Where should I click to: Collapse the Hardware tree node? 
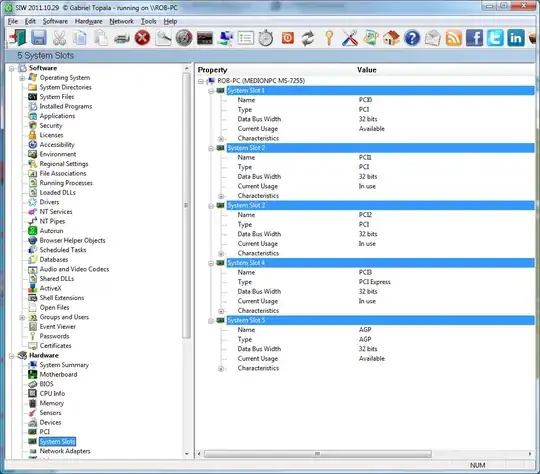12,356
